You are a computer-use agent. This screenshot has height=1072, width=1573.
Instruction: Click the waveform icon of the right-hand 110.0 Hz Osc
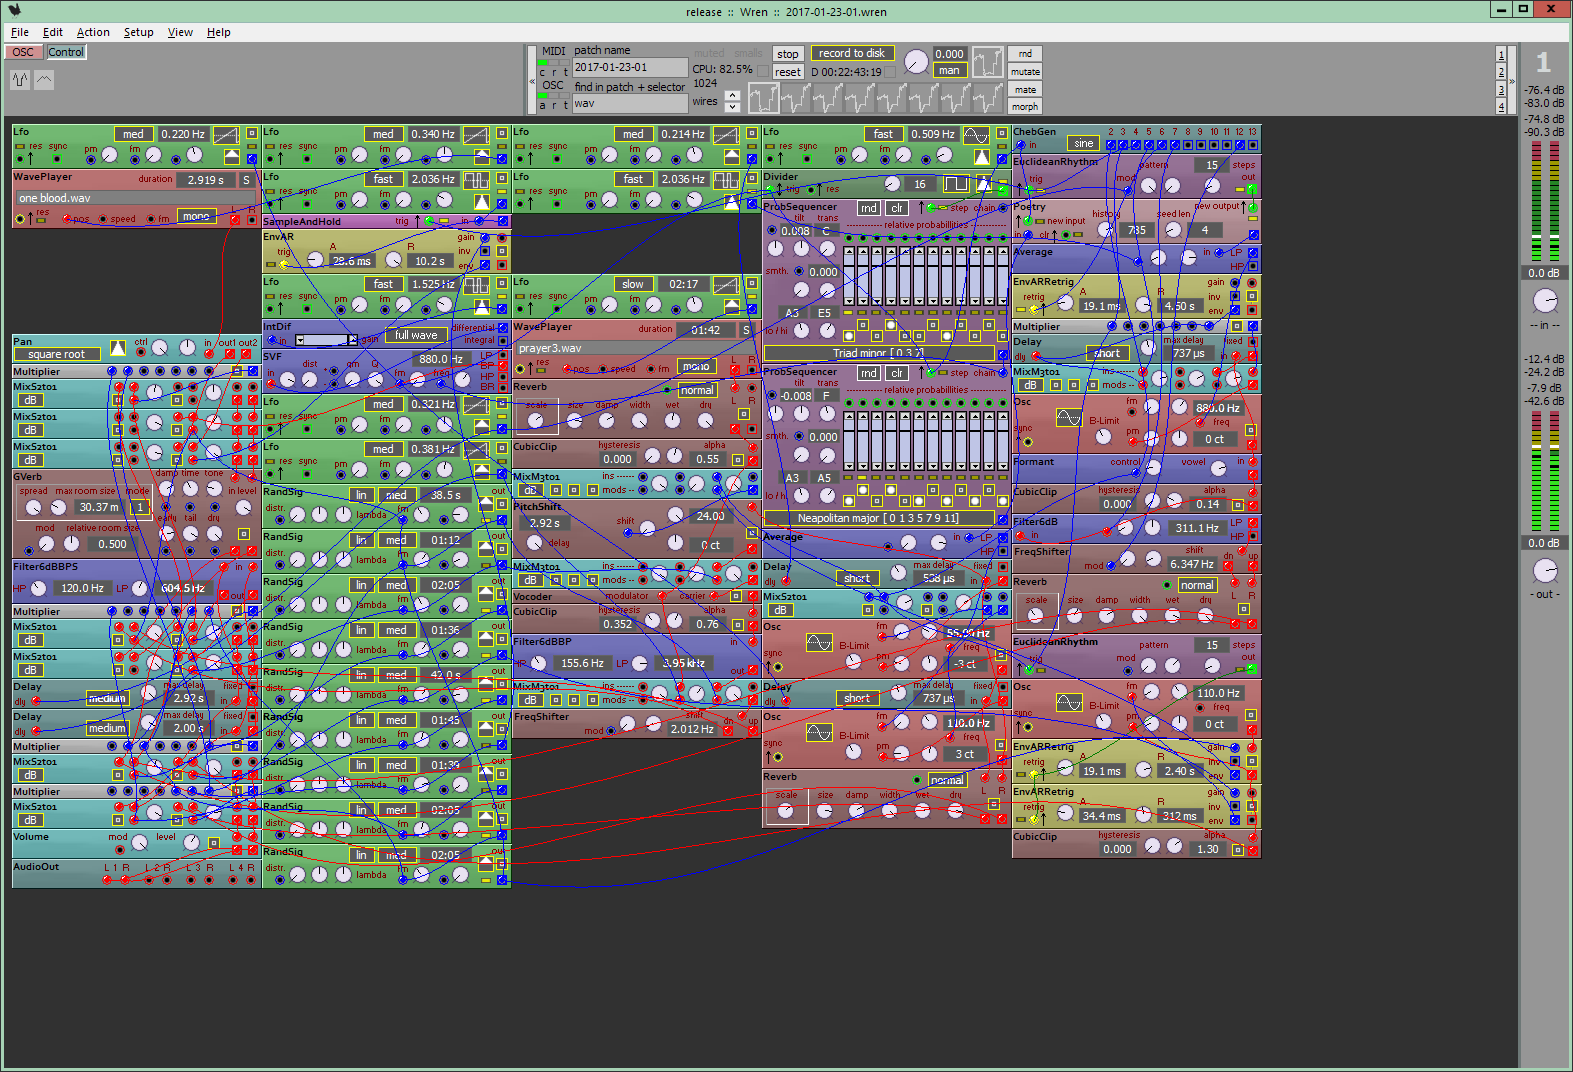click(x=1069, y=702)
